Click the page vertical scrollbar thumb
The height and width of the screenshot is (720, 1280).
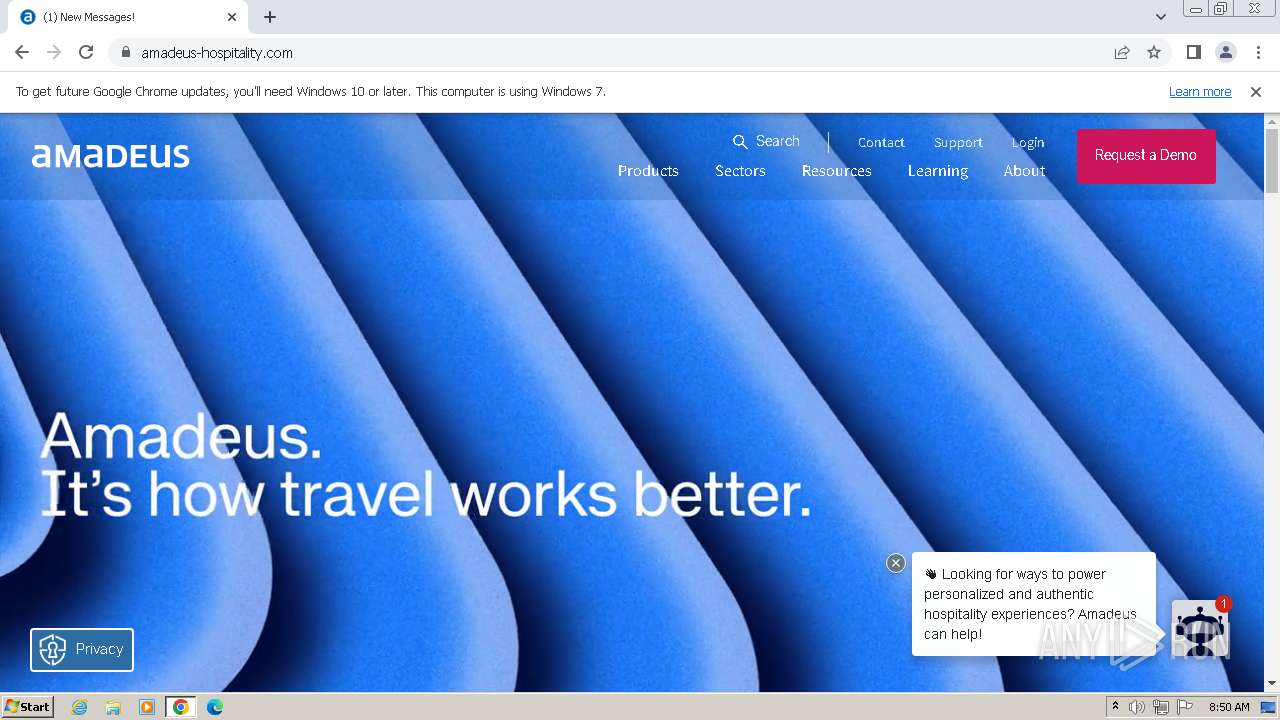1271,160
